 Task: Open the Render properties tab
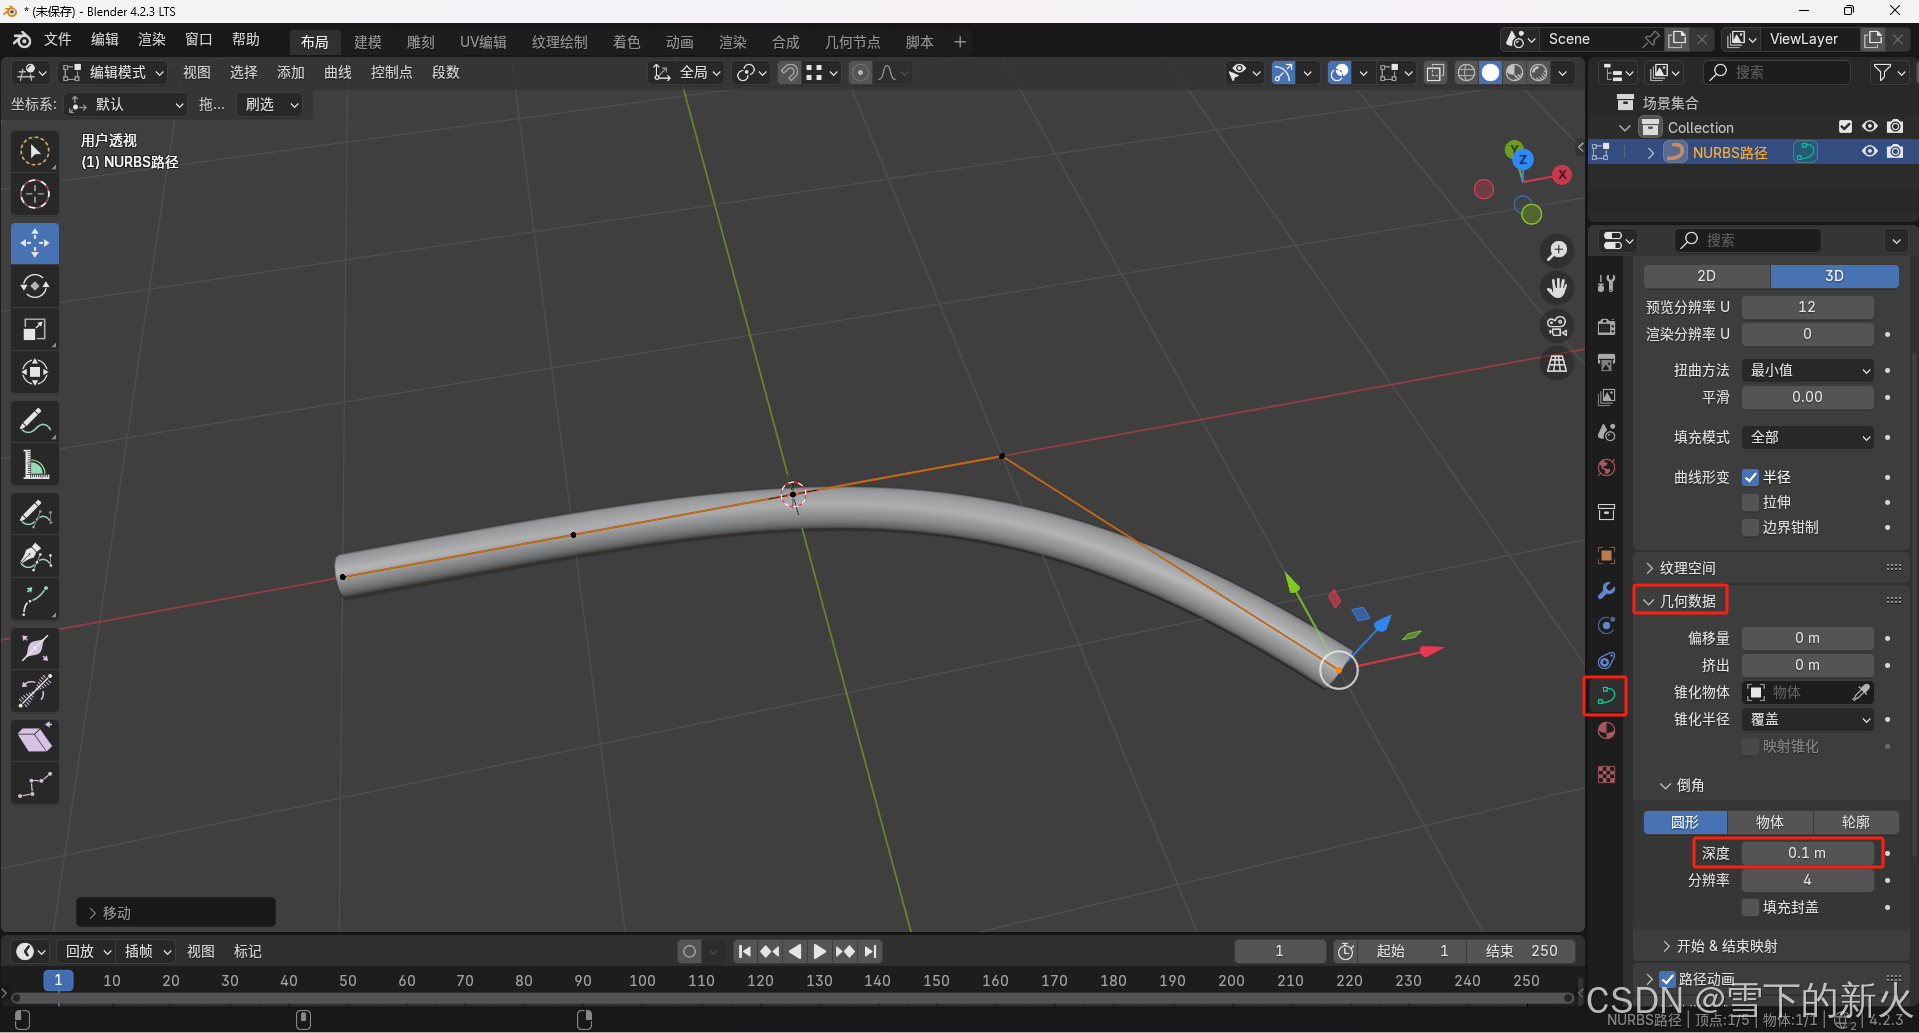(x=1606, y=326)
